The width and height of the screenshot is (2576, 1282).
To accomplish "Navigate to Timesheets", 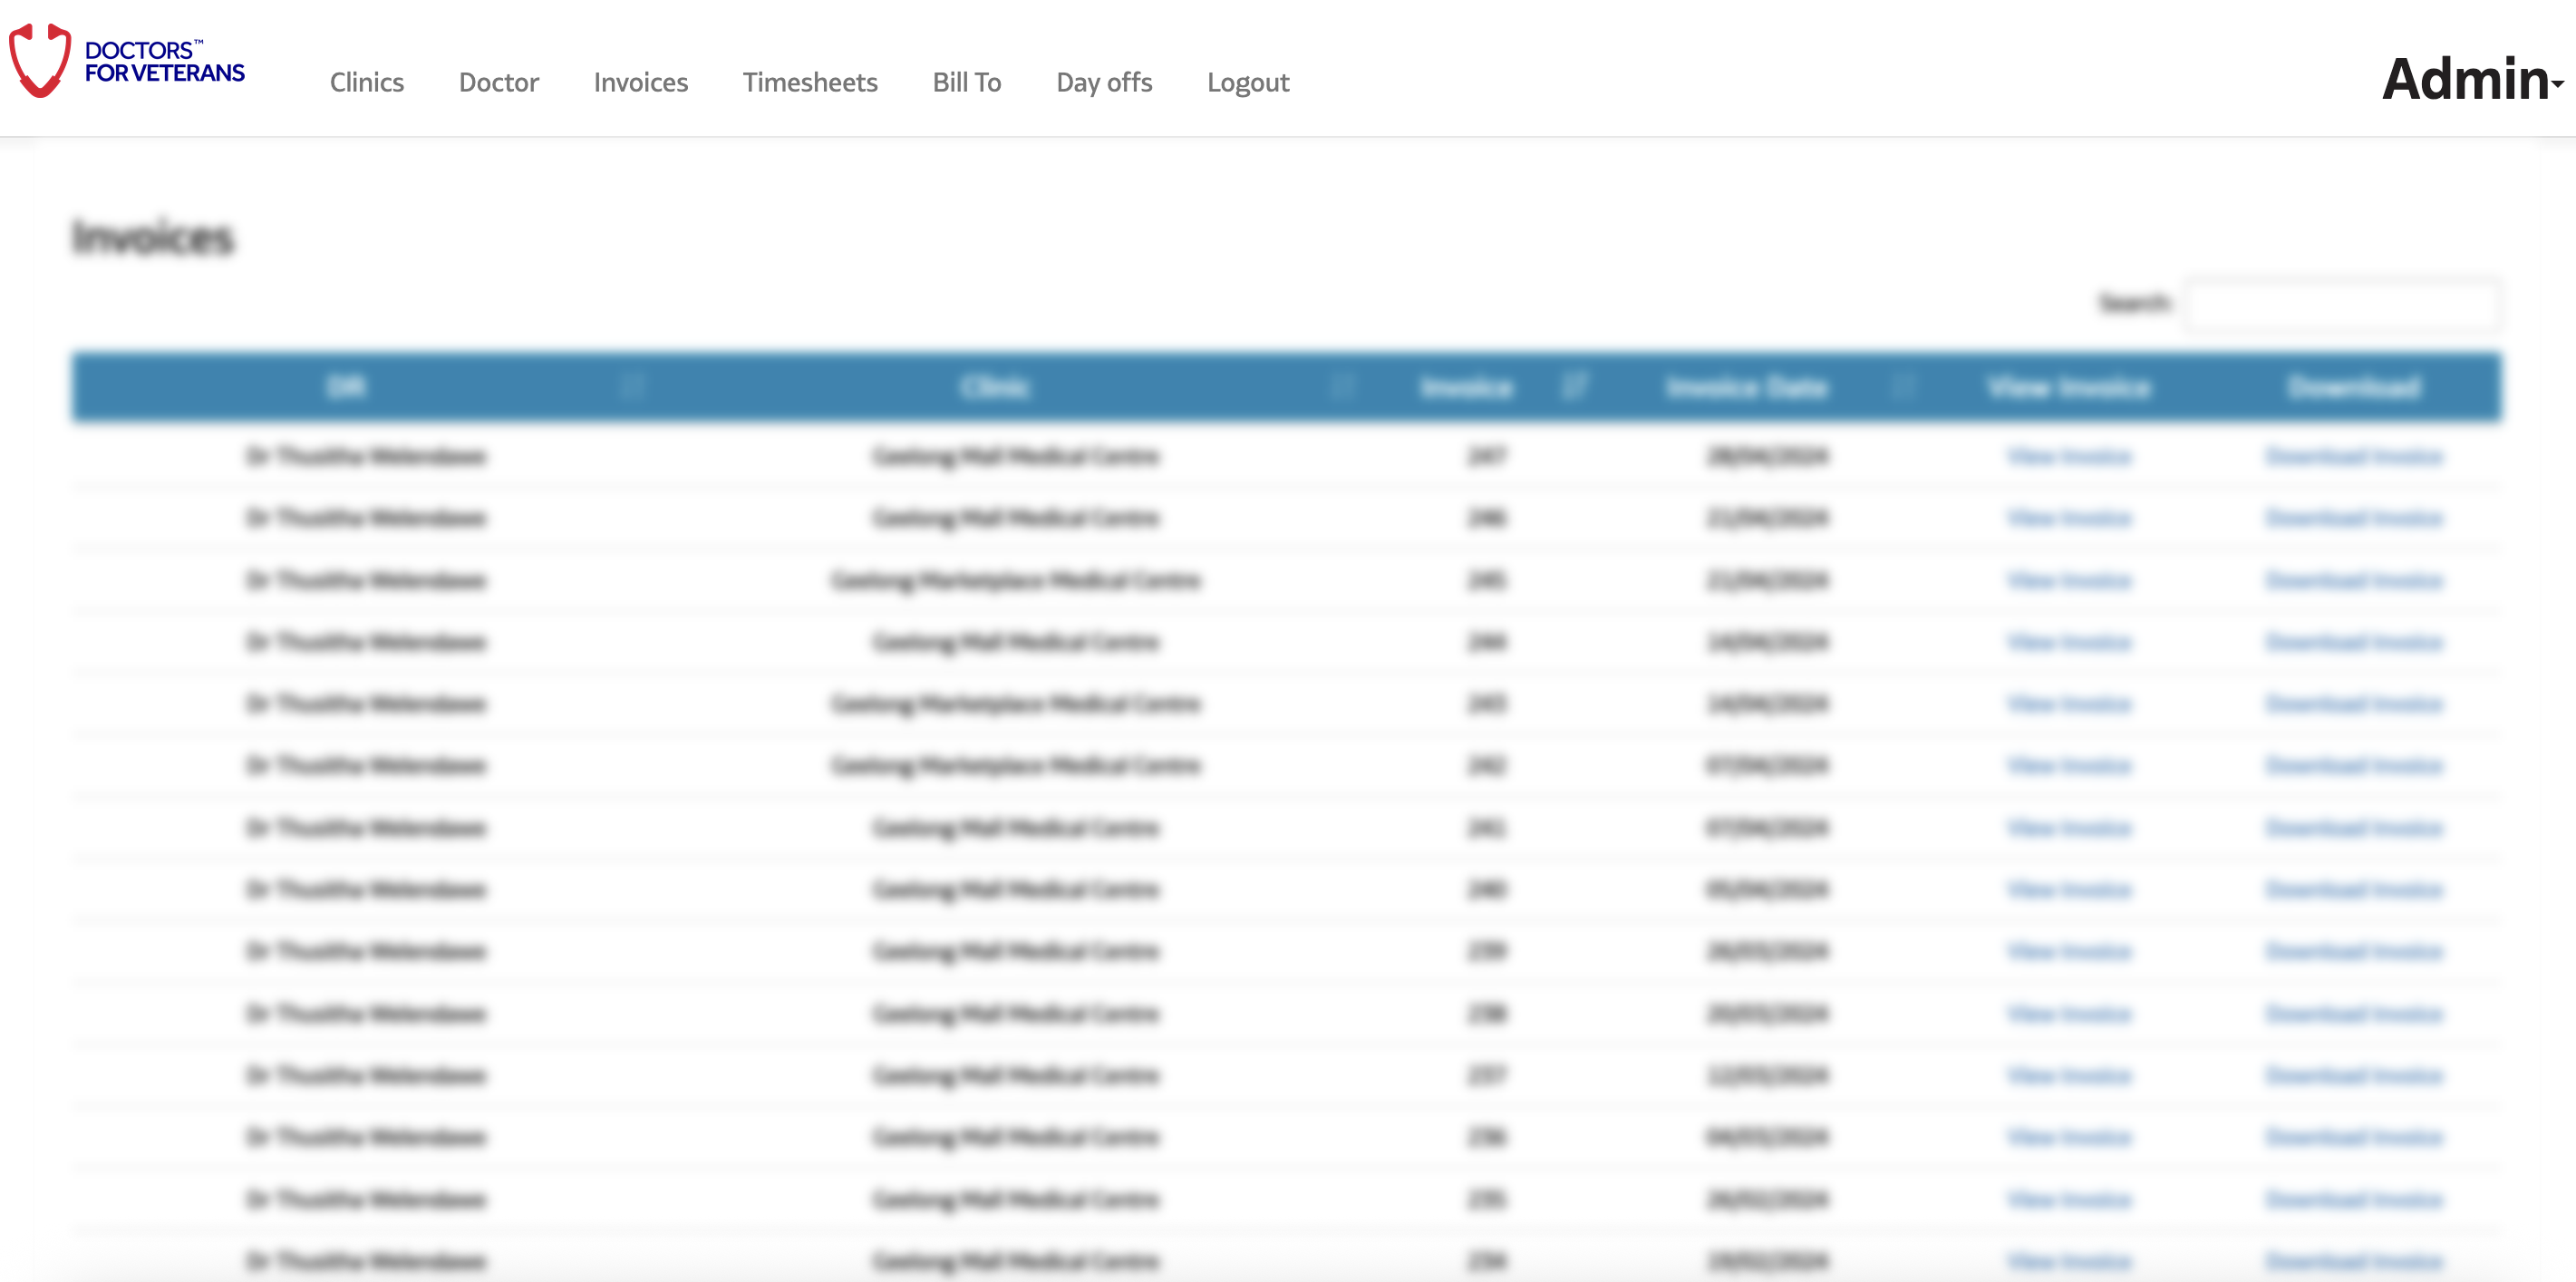I will (x=809, y=82).
